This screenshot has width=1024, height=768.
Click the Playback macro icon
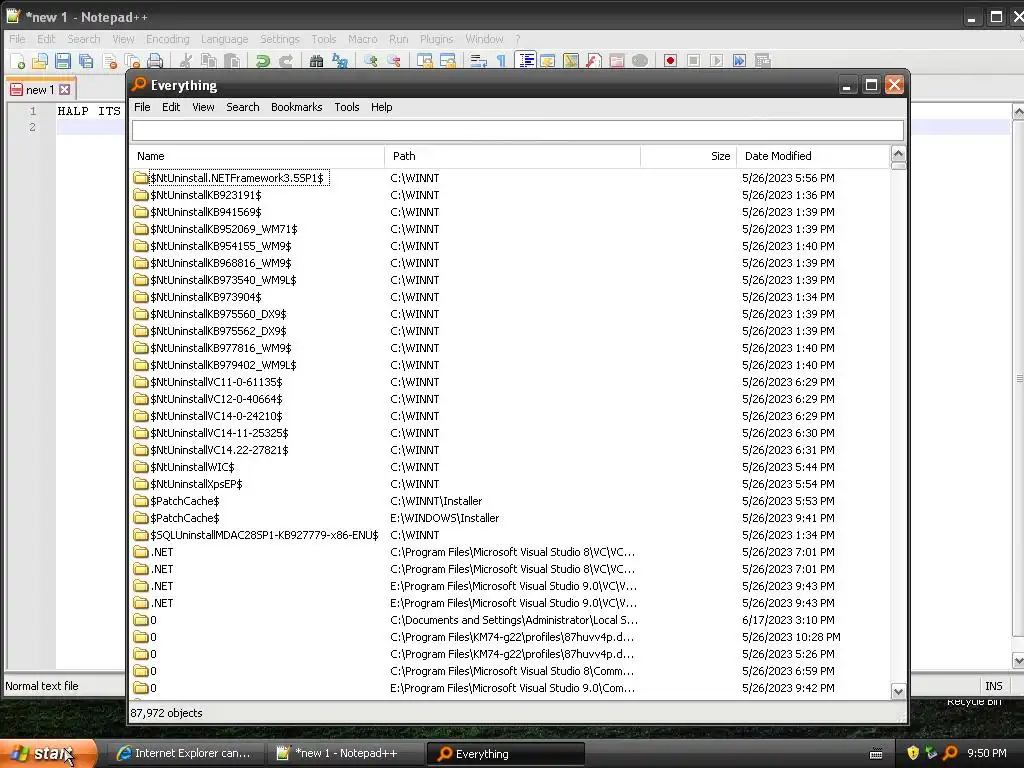(x=716, y=61)
